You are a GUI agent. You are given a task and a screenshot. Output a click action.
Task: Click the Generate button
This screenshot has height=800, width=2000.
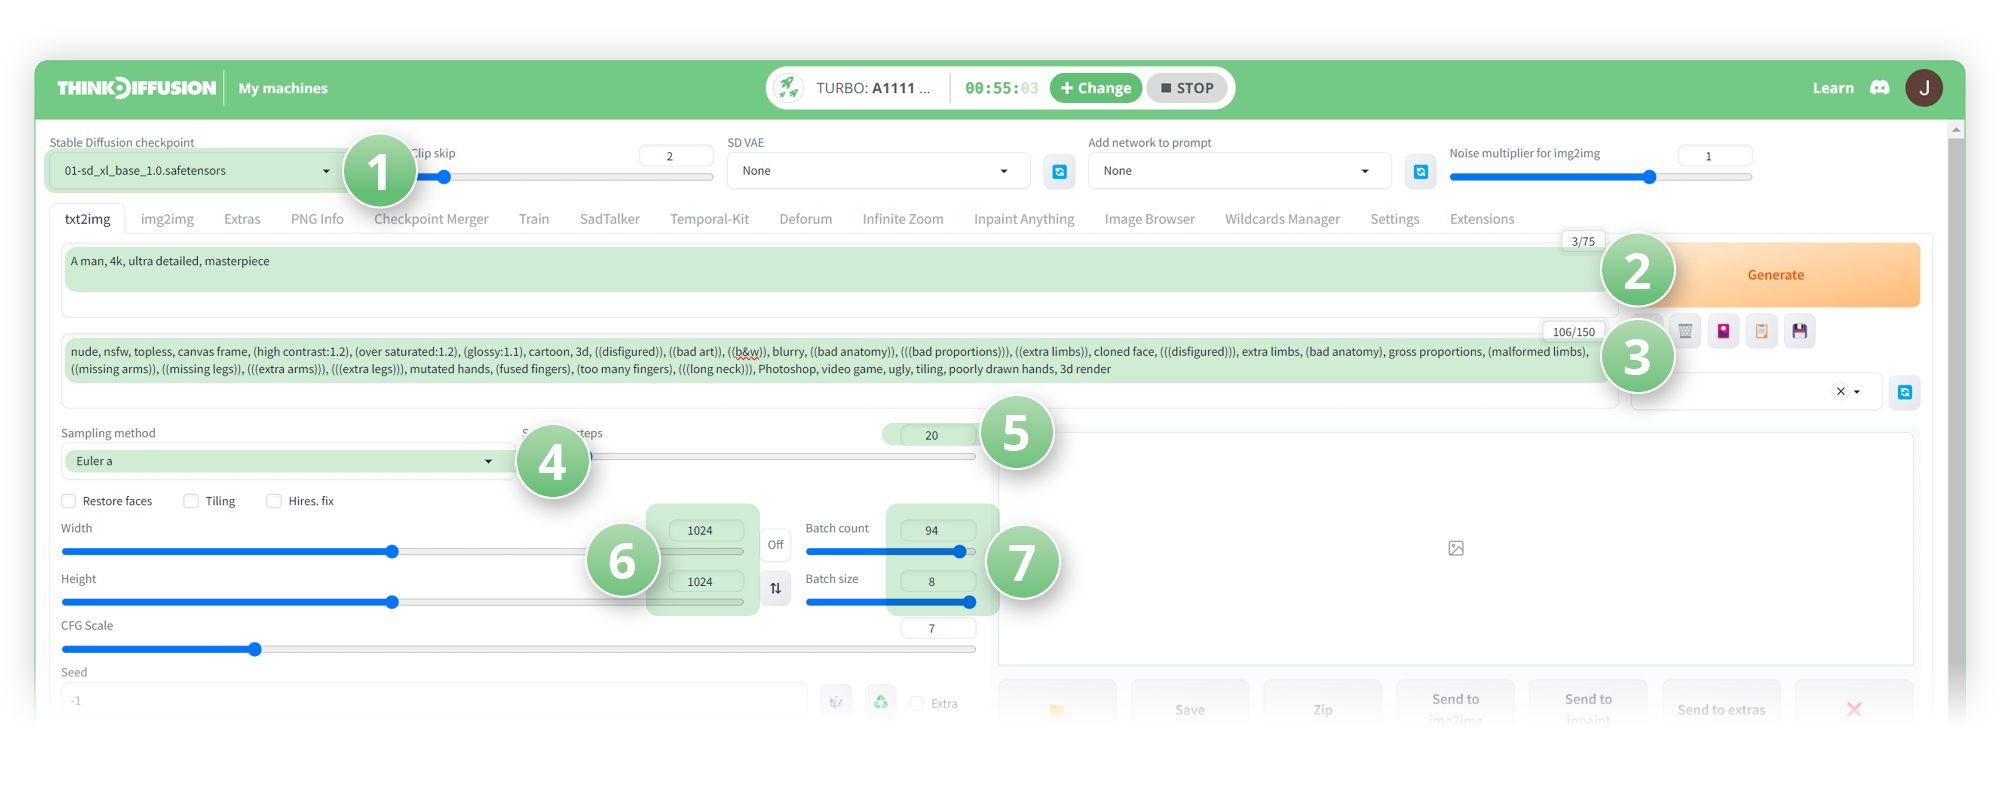1776,275
